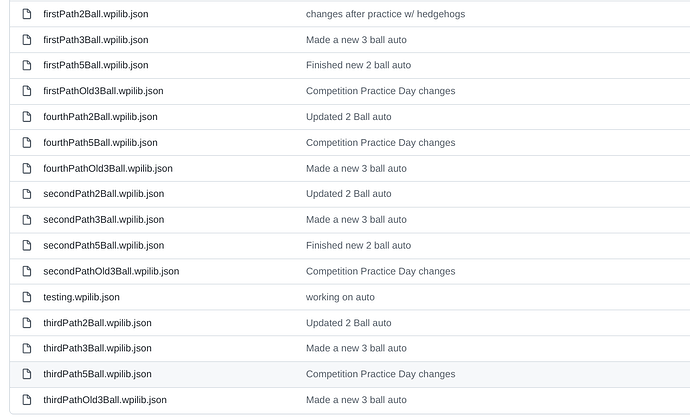Viewport: 690px width, 418px height.
Task: Open secondPathOld3Ball.wpilib.json file
Action: click(x=111, y=271)
